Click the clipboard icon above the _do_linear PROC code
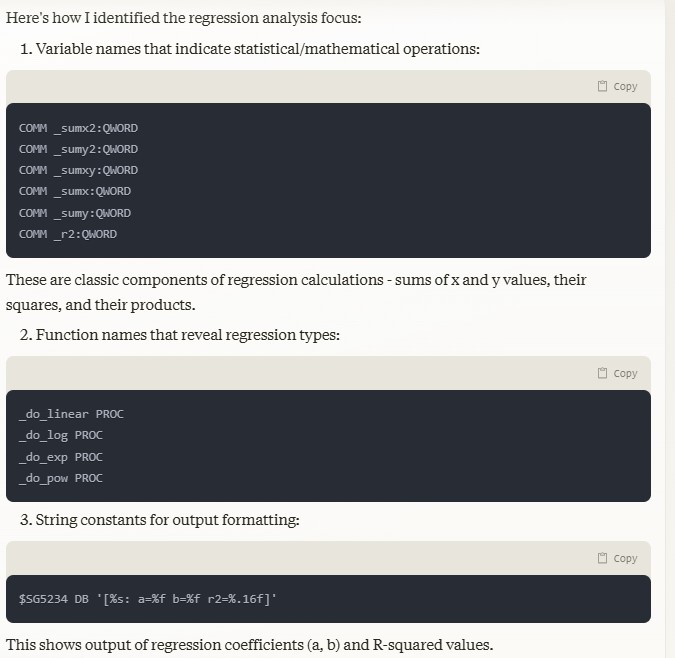 click(x=602, y=373)
